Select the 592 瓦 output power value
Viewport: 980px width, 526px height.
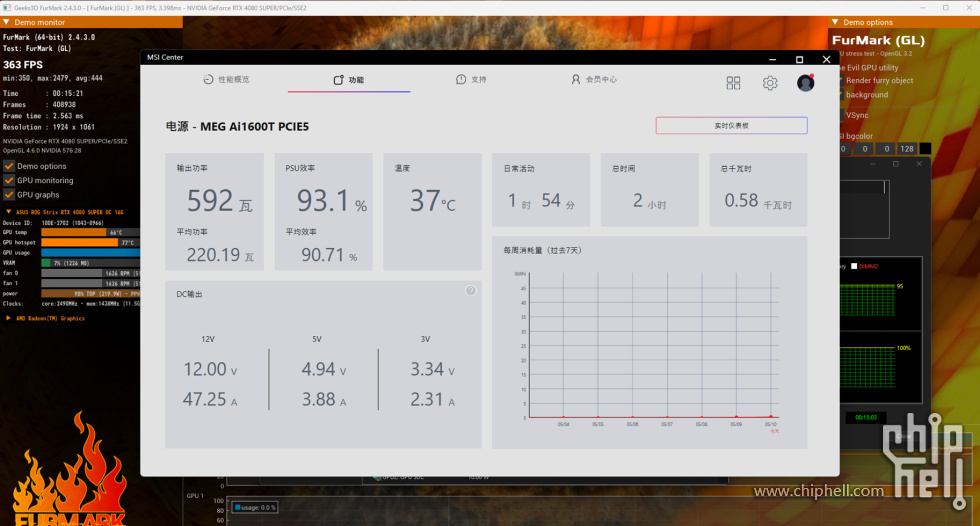(x=219, y=201)
